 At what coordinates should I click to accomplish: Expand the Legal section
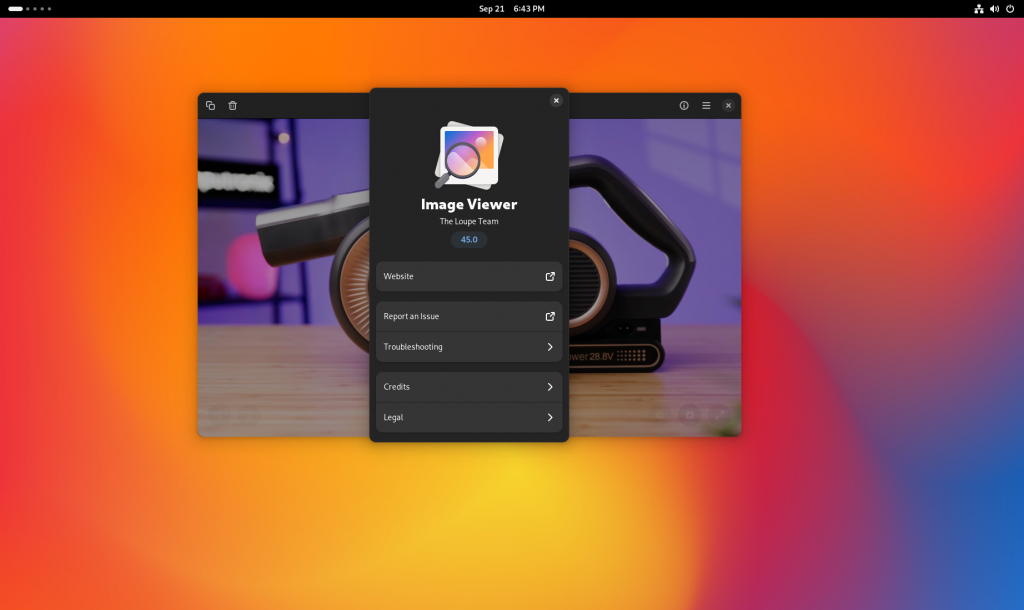point(468,417)
